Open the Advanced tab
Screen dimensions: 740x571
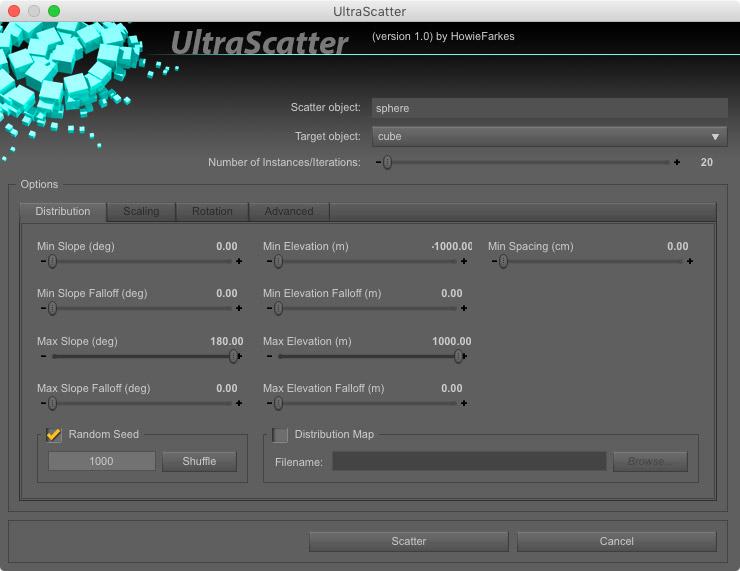tap(289, 211)
